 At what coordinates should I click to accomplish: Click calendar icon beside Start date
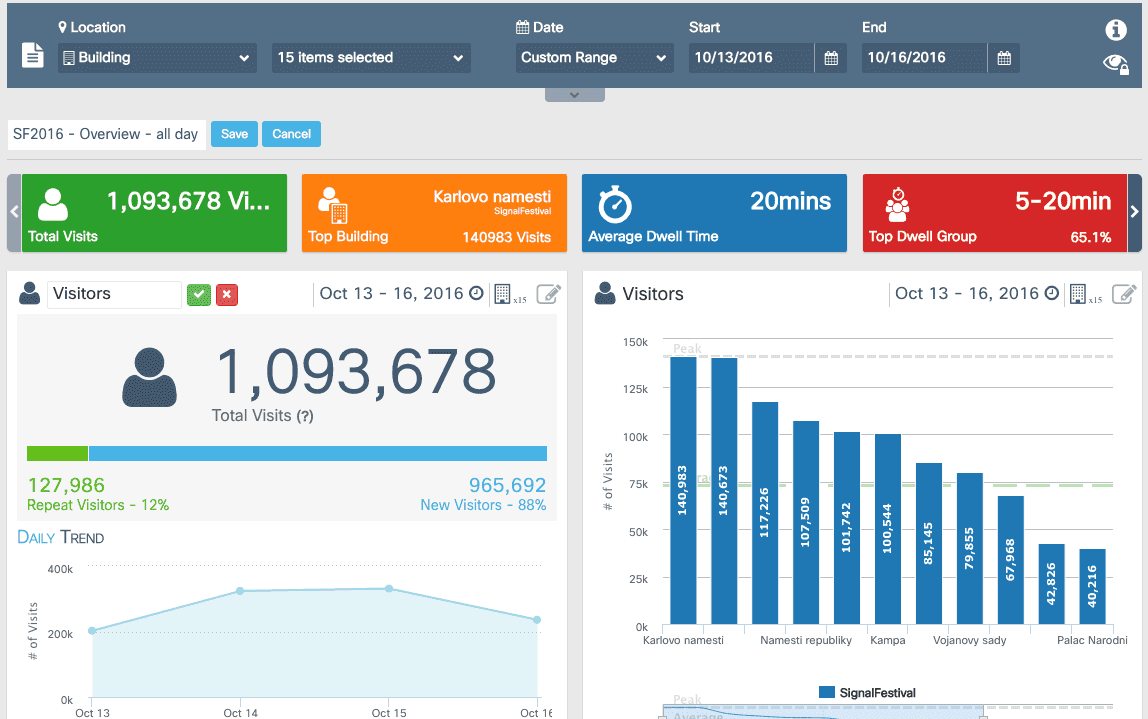(x=831, y=58)
